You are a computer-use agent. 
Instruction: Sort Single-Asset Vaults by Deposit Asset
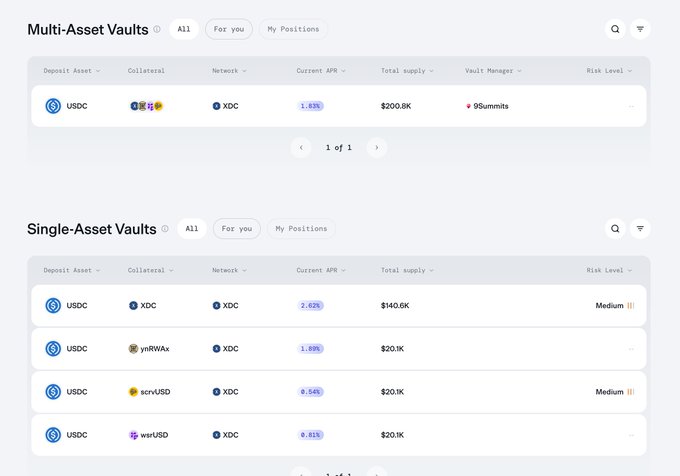tap(72, 270)
